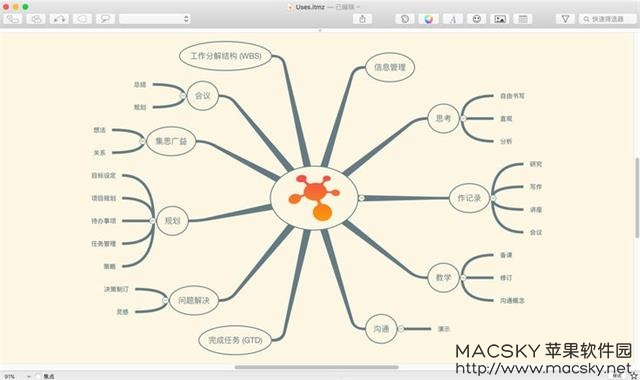Select the 问题解决 node
Screen dimensions: 640x380
[x=194, y=300]
